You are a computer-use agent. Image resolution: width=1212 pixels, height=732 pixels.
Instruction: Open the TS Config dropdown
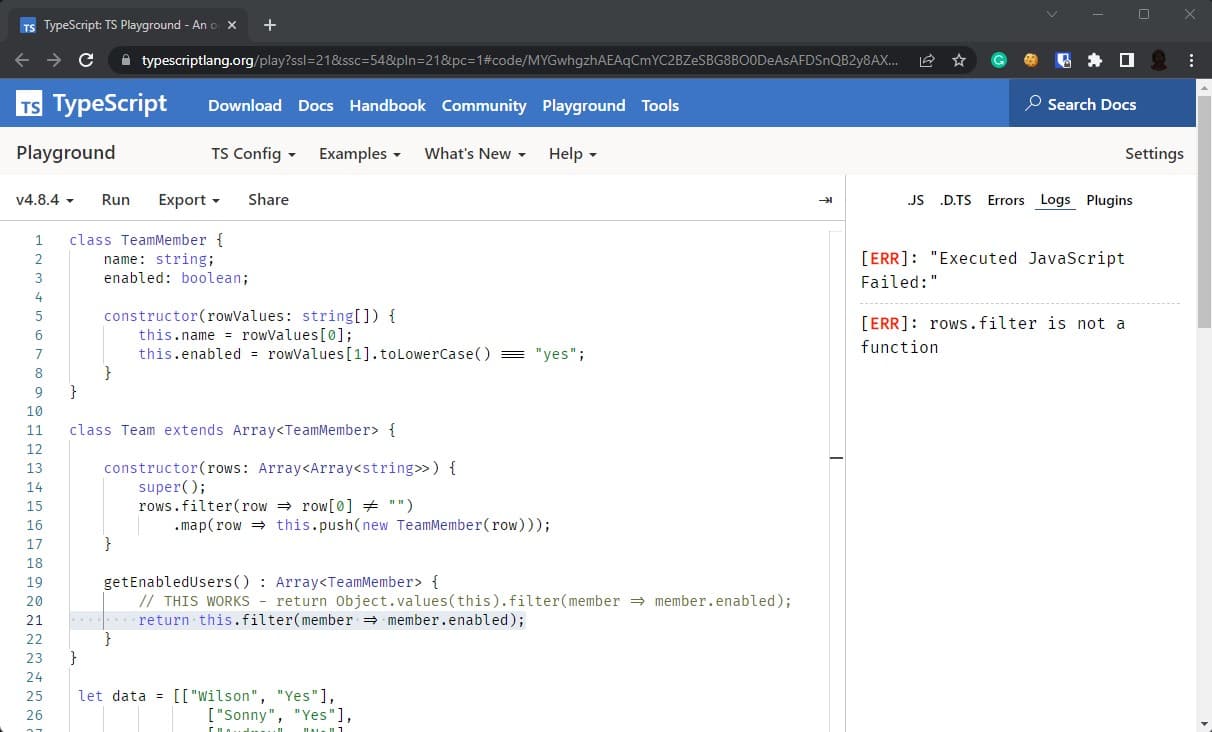point(252,154)
